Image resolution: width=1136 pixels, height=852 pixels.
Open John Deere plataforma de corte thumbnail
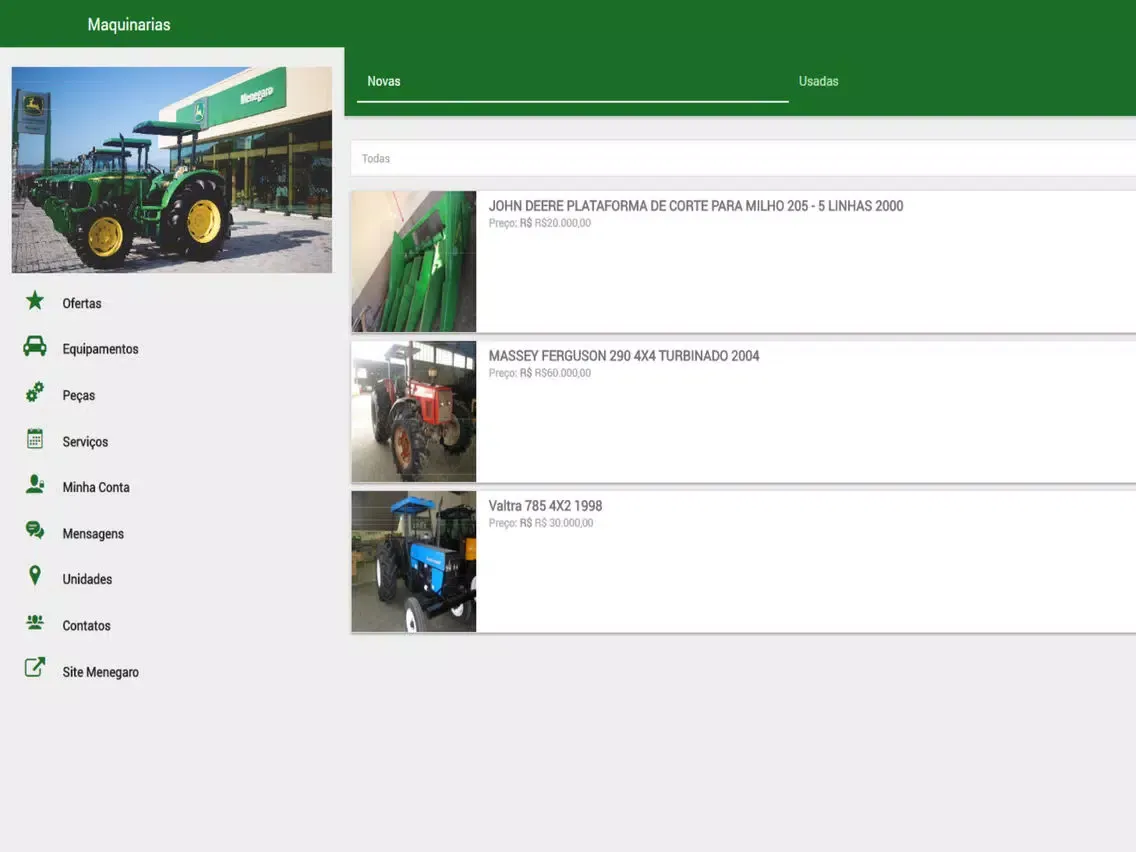pos(414,262)
